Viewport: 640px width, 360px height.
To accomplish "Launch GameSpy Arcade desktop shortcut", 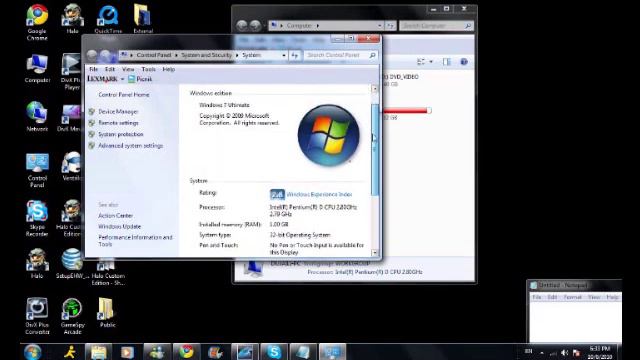I will click(72, 316).
